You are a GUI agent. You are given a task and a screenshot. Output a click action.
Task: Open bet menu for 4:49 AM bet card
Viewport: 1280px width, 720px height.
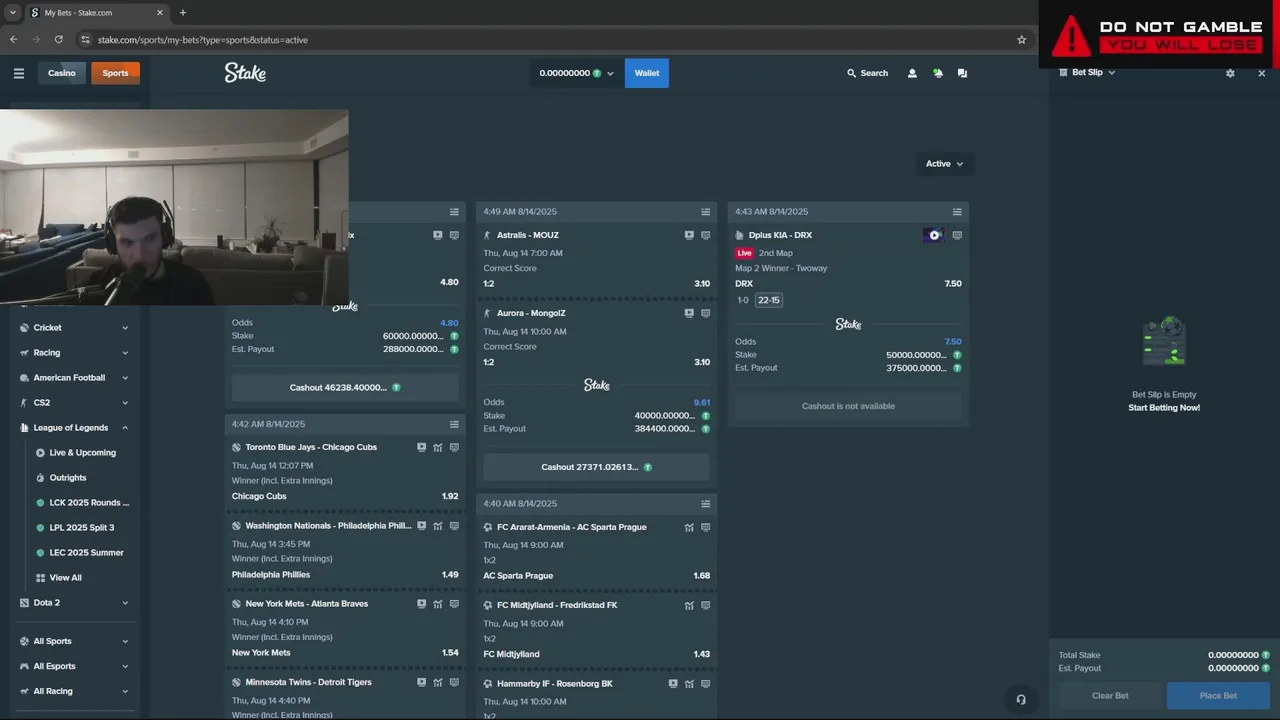(x=705, y=212)
